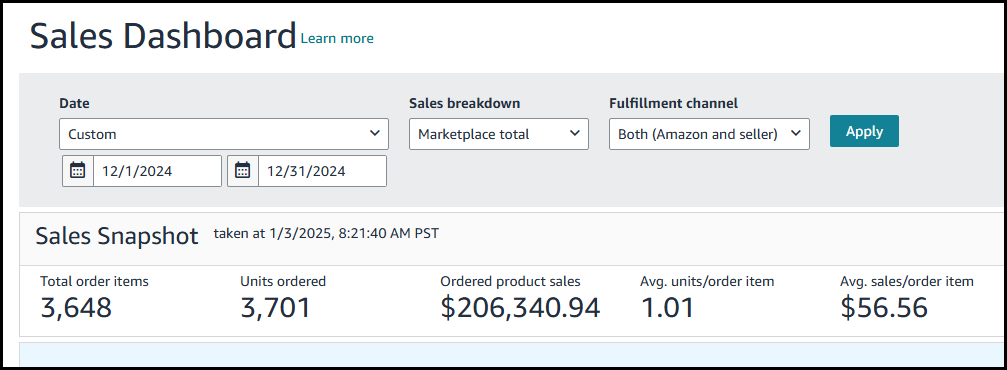Click the snapshot taken-at timestamp text
This screenshot has width=1007, height=370.
click(x=326, y=233)
